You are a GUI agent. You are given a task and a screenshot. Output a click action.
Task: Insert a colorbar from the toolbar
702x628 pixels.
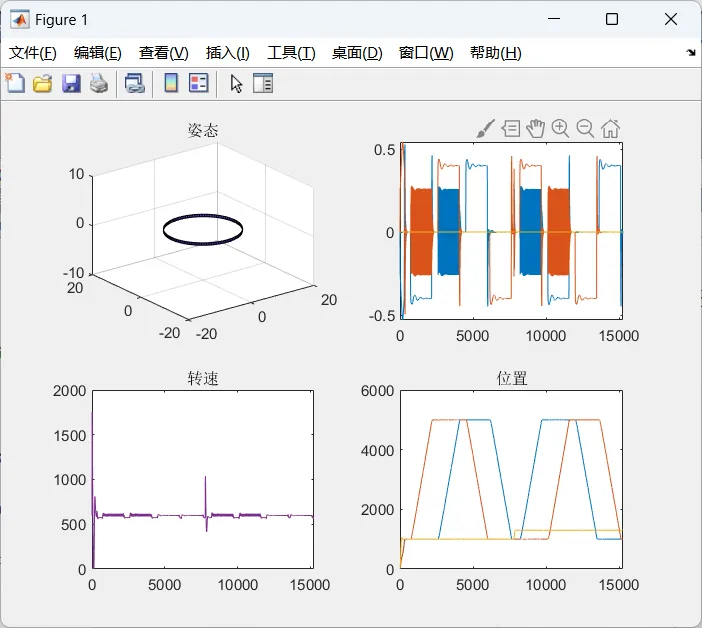pos(171,83)
